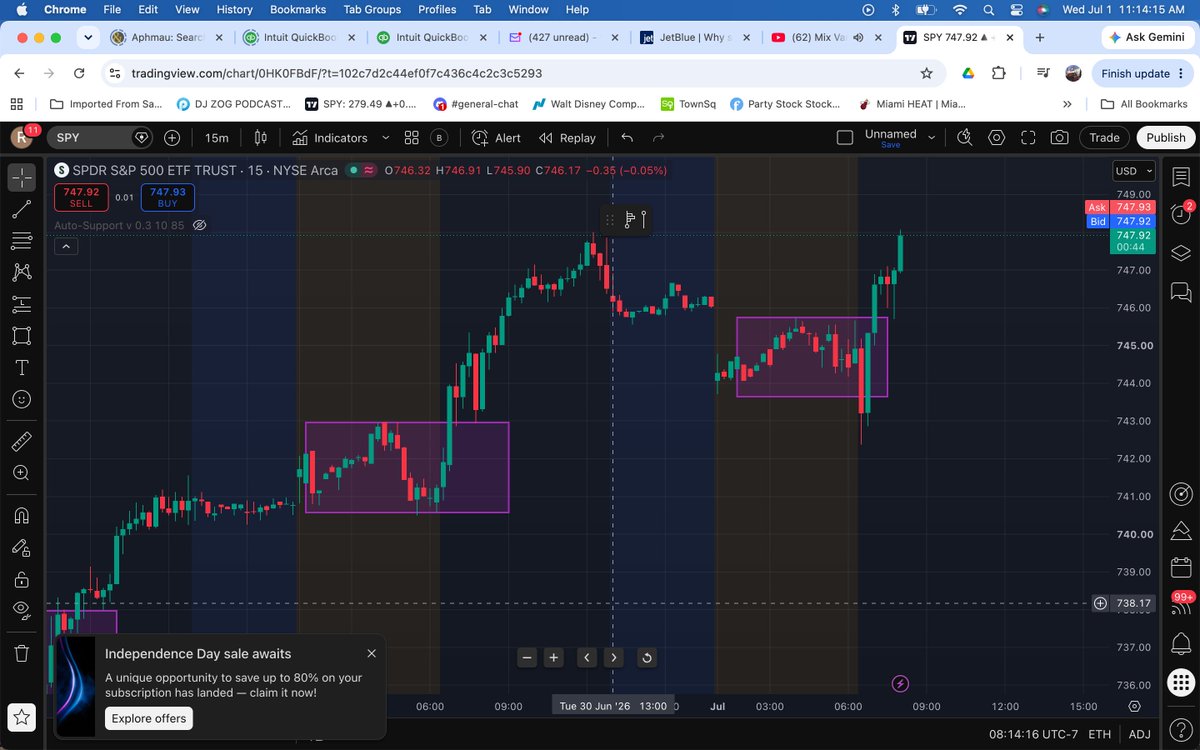Undo the last chart action
Screen dimensions: 1200x750
627,138
